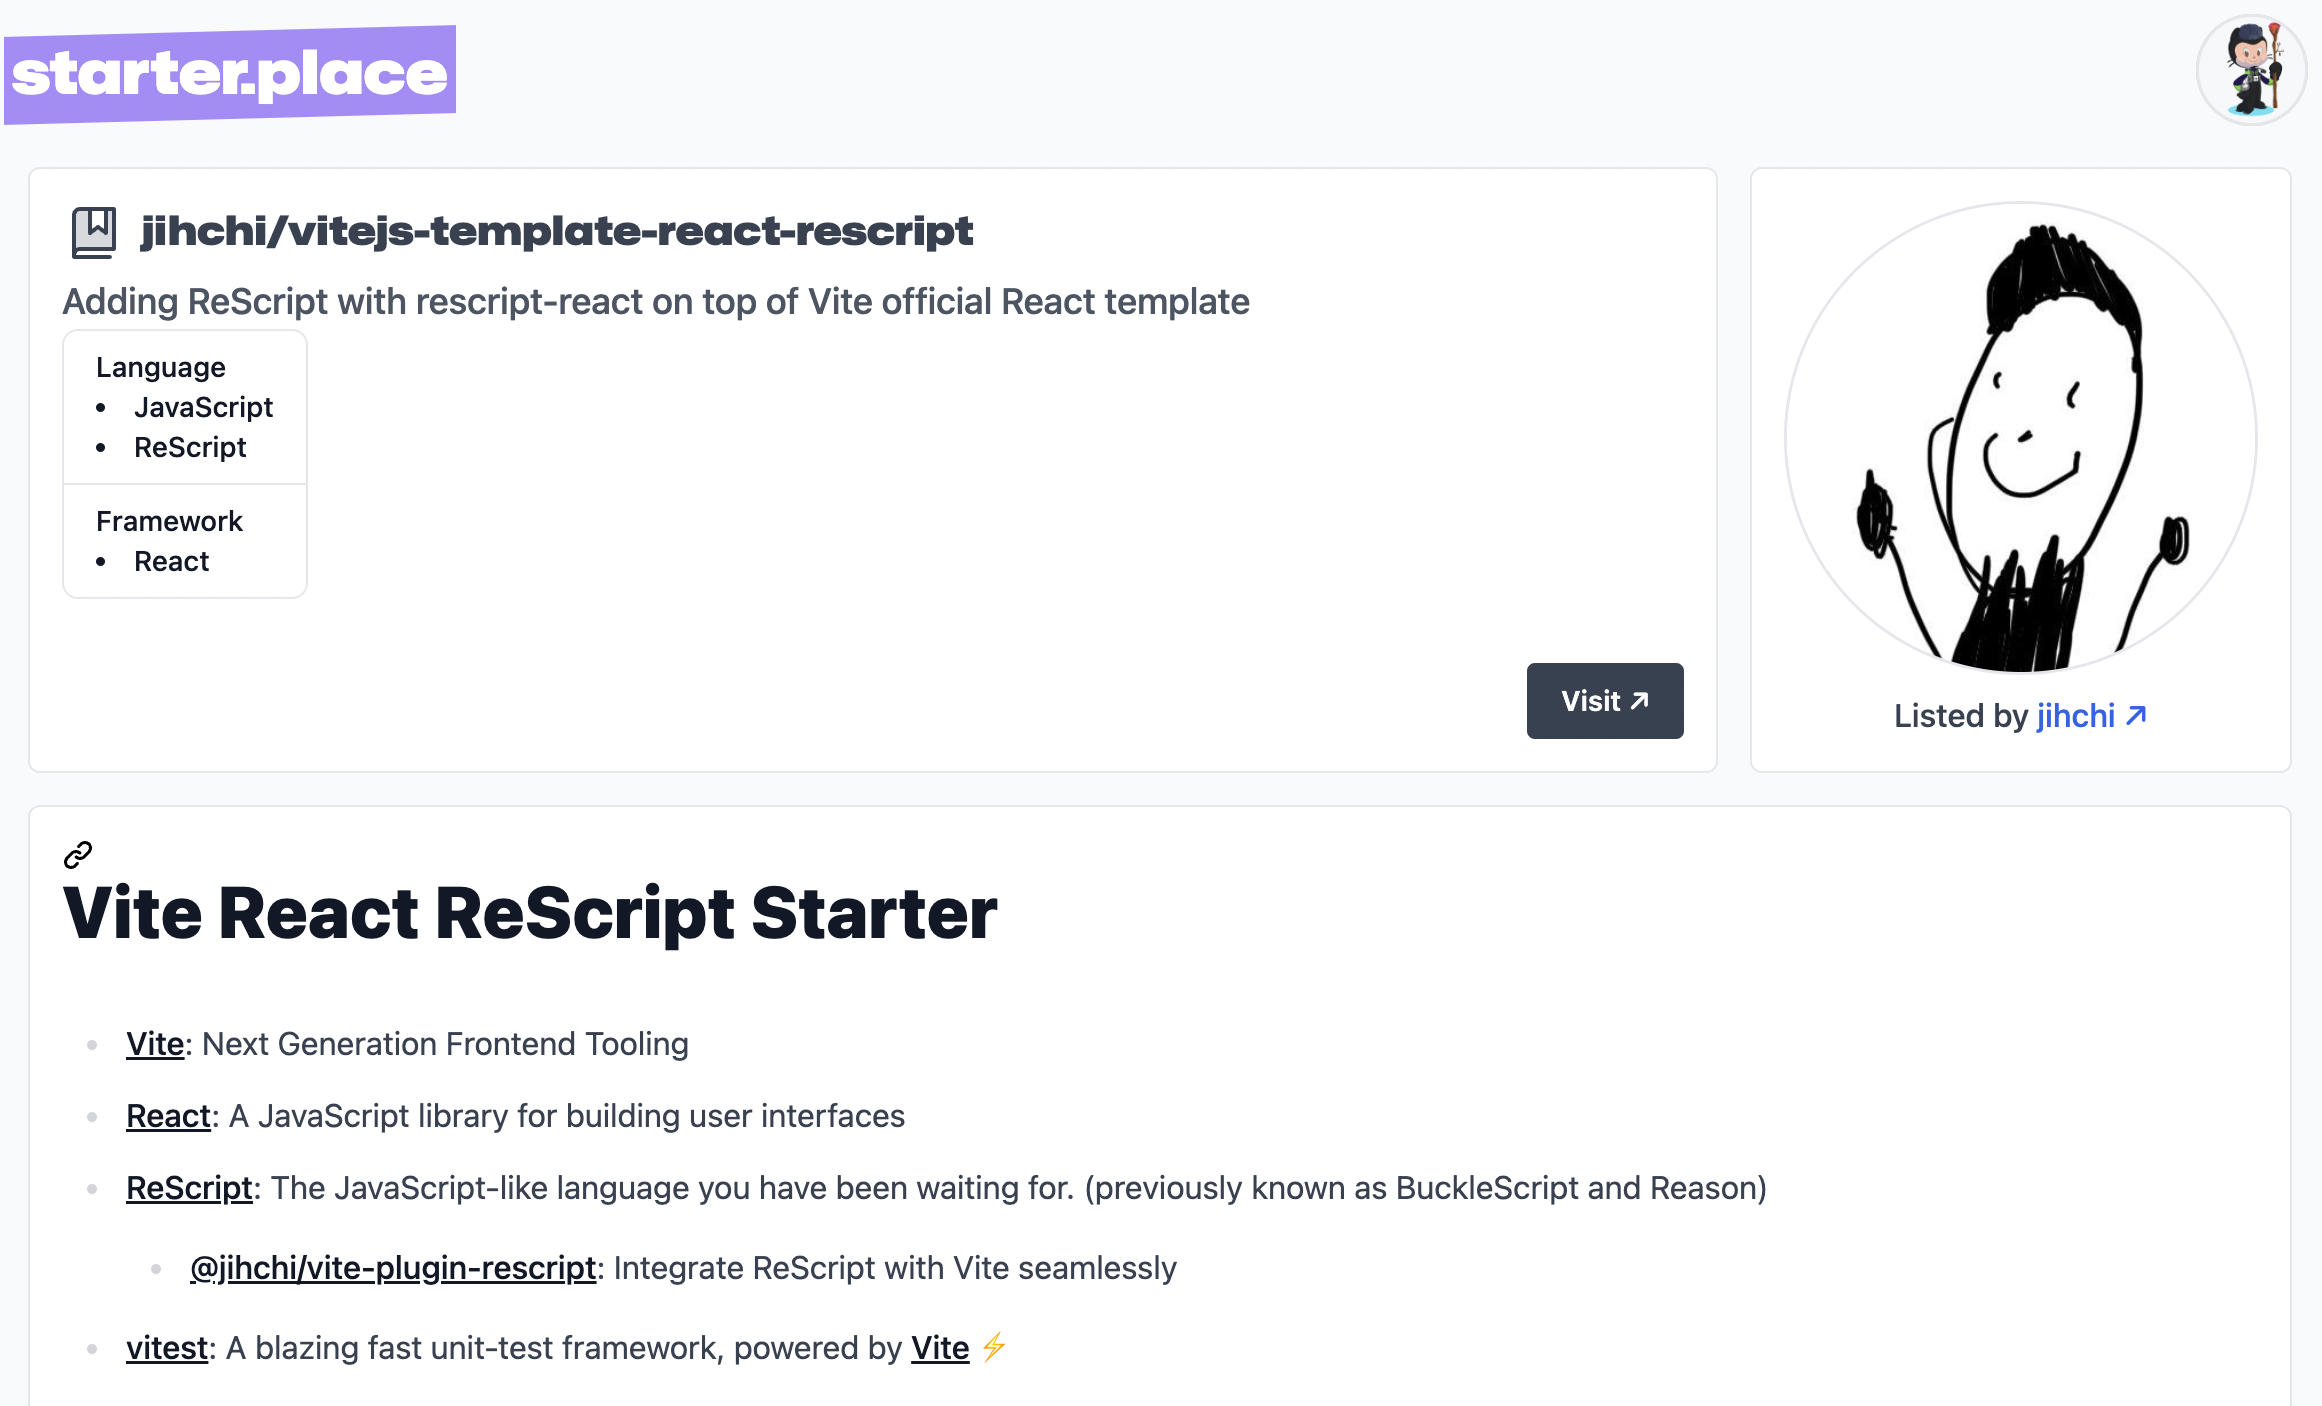This screenshot has width=2322, height=1406.
Task: Open the Vite link in list
Action: 155,1044
